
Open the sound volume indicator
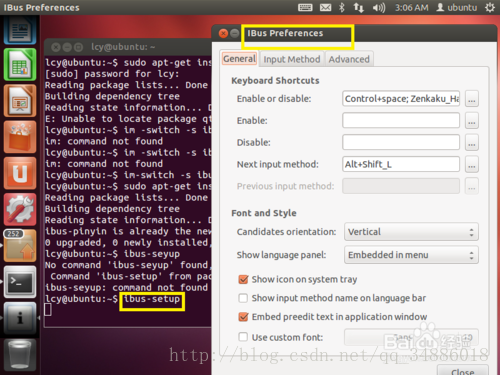(x=379, y=7)
